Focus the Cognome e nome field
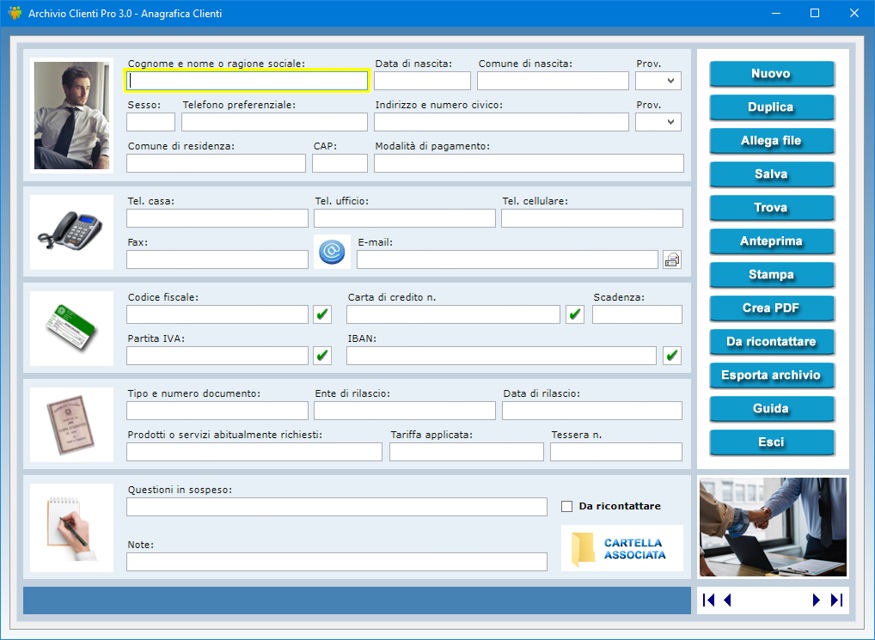The image size is (875, 640). tap(247, 81)
